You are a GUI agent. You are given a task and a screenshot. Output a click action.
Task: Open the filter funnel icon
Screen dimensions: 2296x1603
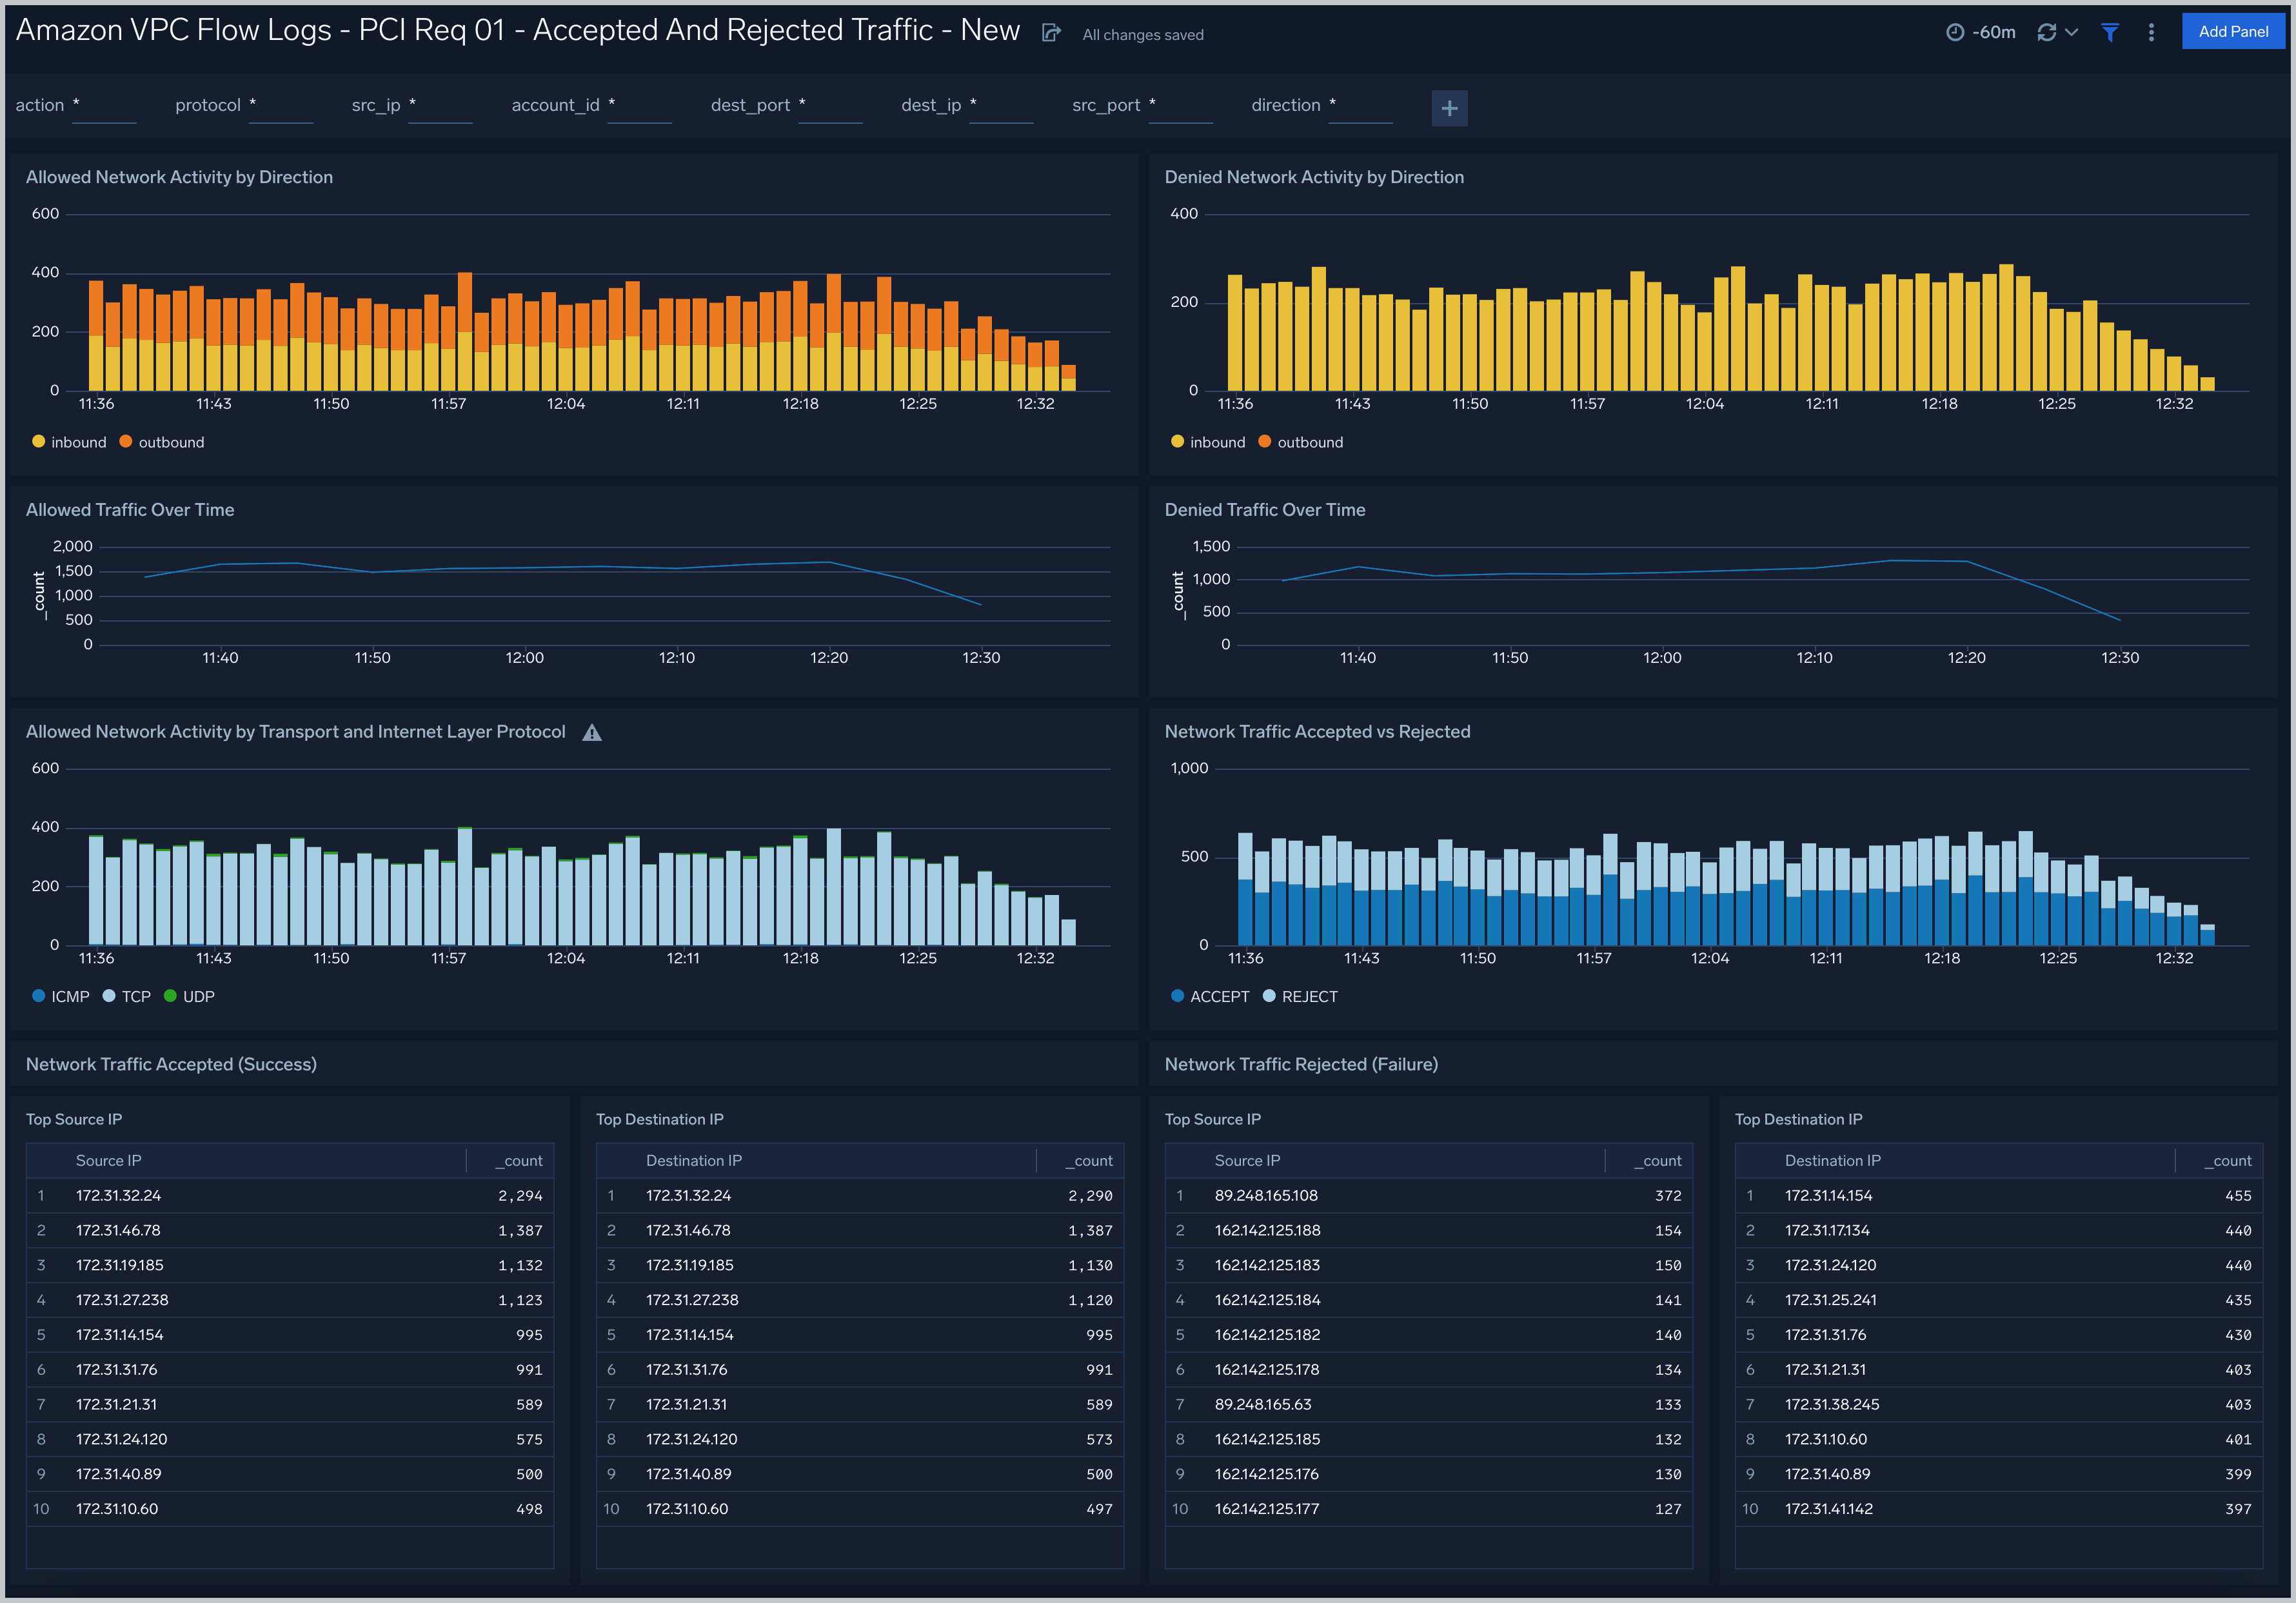click(x=2110, y=32)
